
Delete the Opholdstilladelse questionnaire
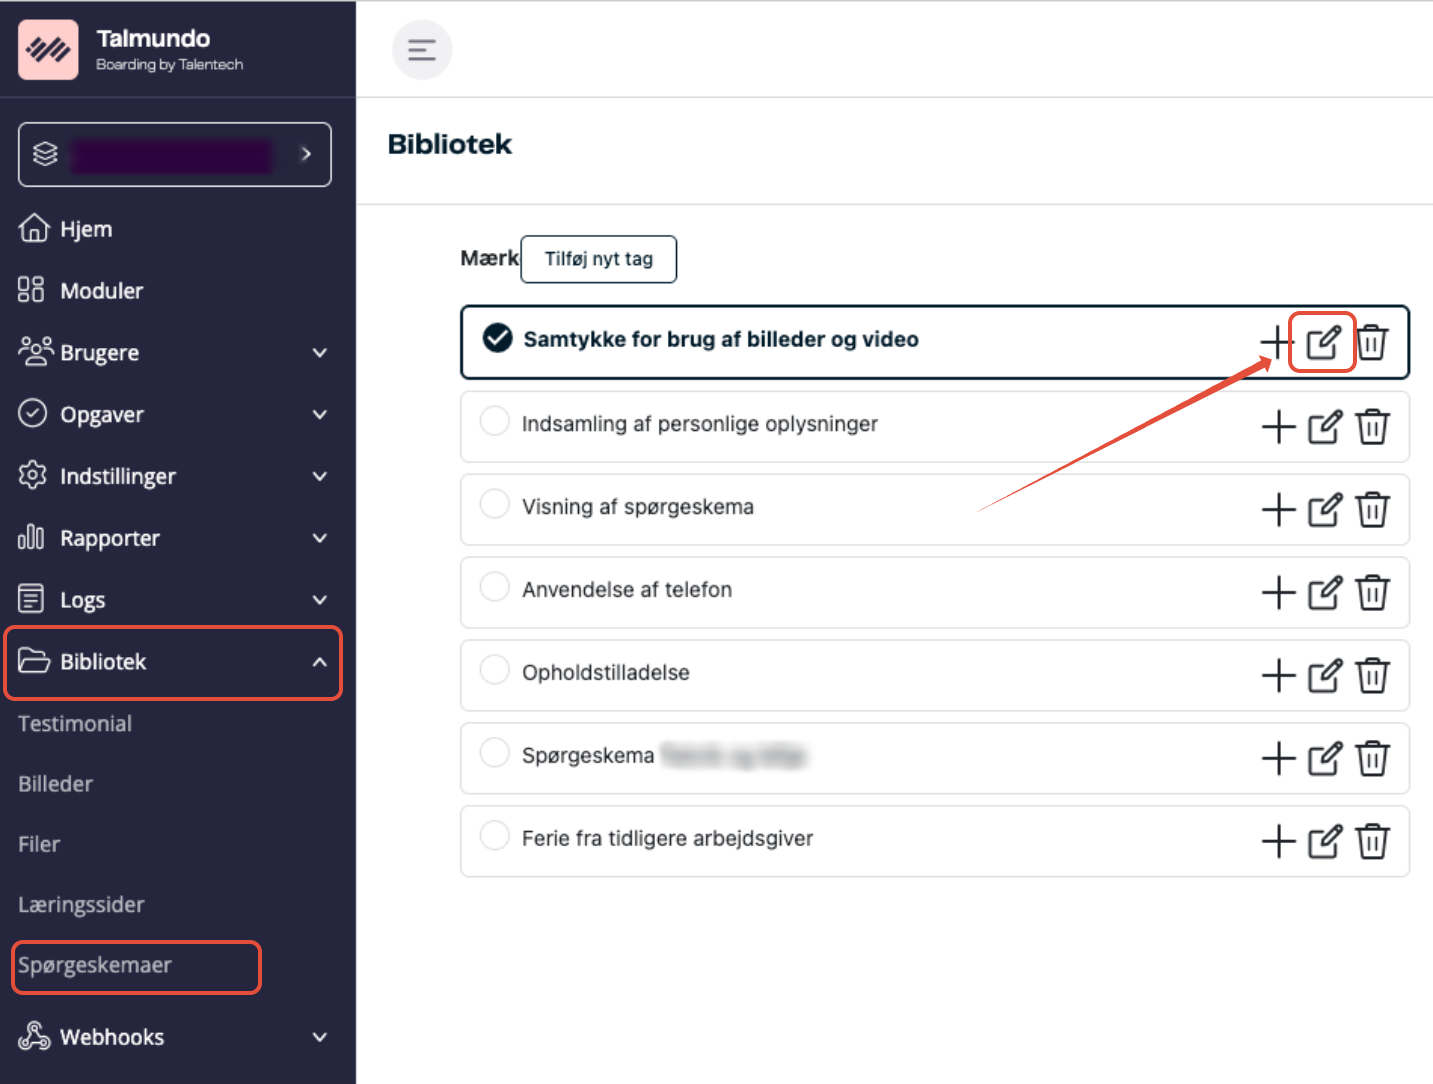[x=1372, y=676]
